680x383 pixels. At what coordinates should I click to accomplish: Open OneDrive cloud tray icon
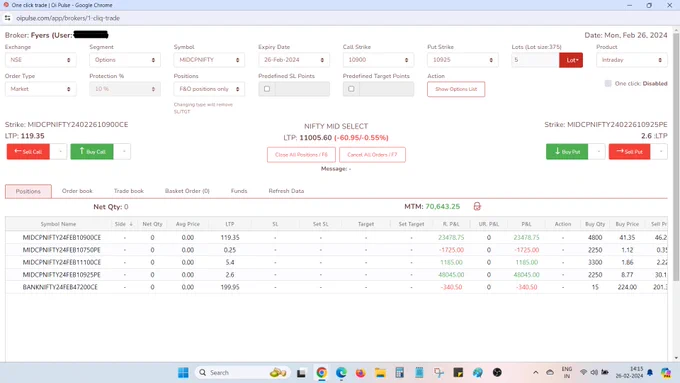point(550,373)
